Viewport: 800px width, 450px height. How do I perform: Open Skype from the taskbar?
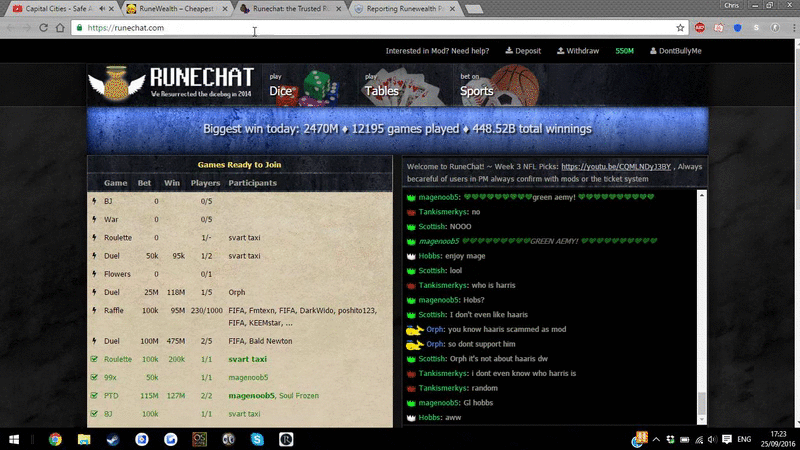257,439
